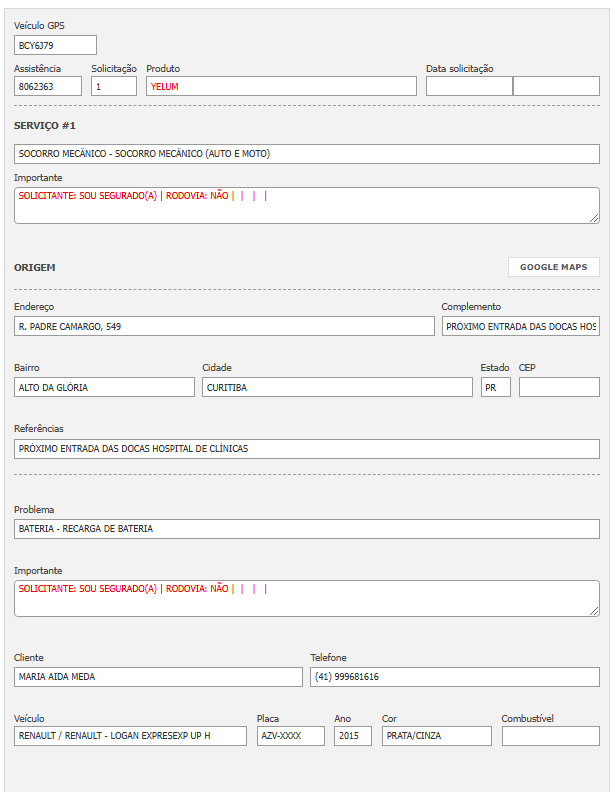Focus the Referências field
This screenshot has width=613, height=792.
(x=307, y=449)
